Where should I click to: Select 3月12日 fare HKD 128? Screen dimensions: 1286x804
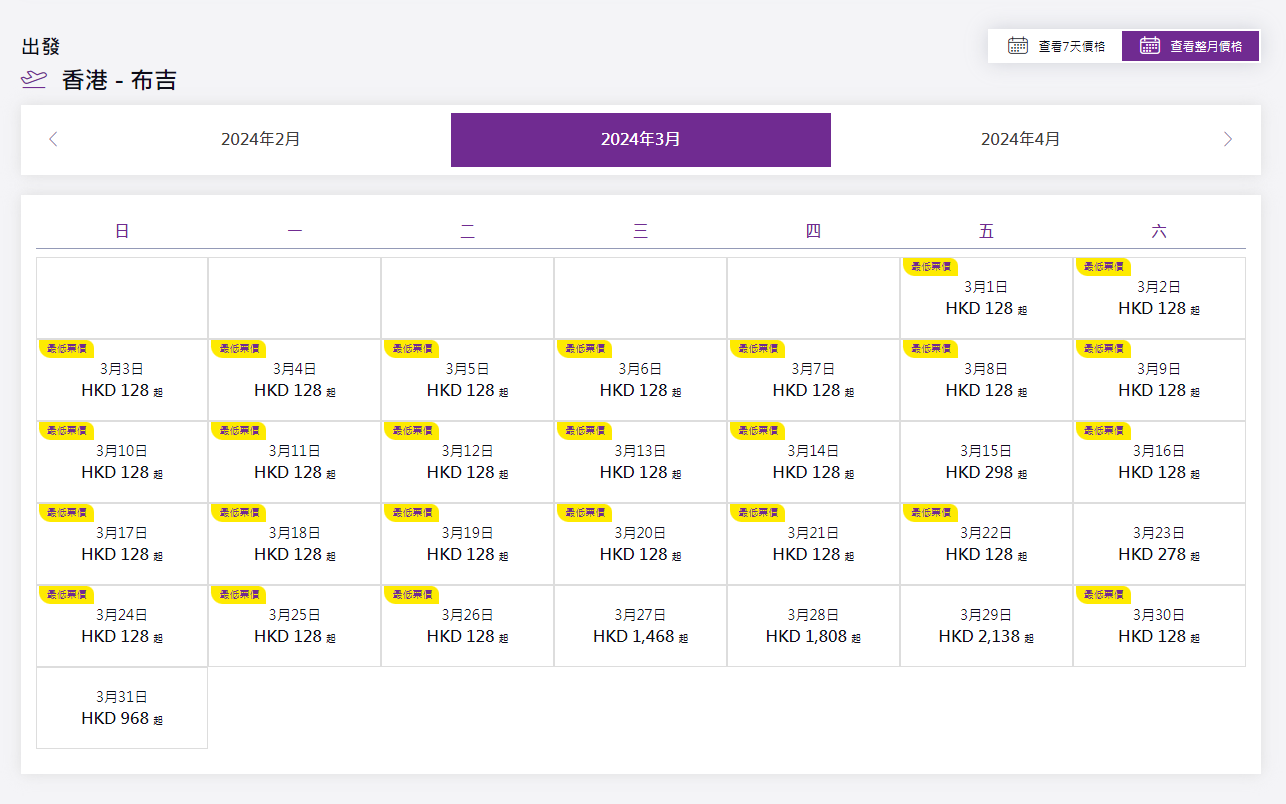tap(467, 463)
